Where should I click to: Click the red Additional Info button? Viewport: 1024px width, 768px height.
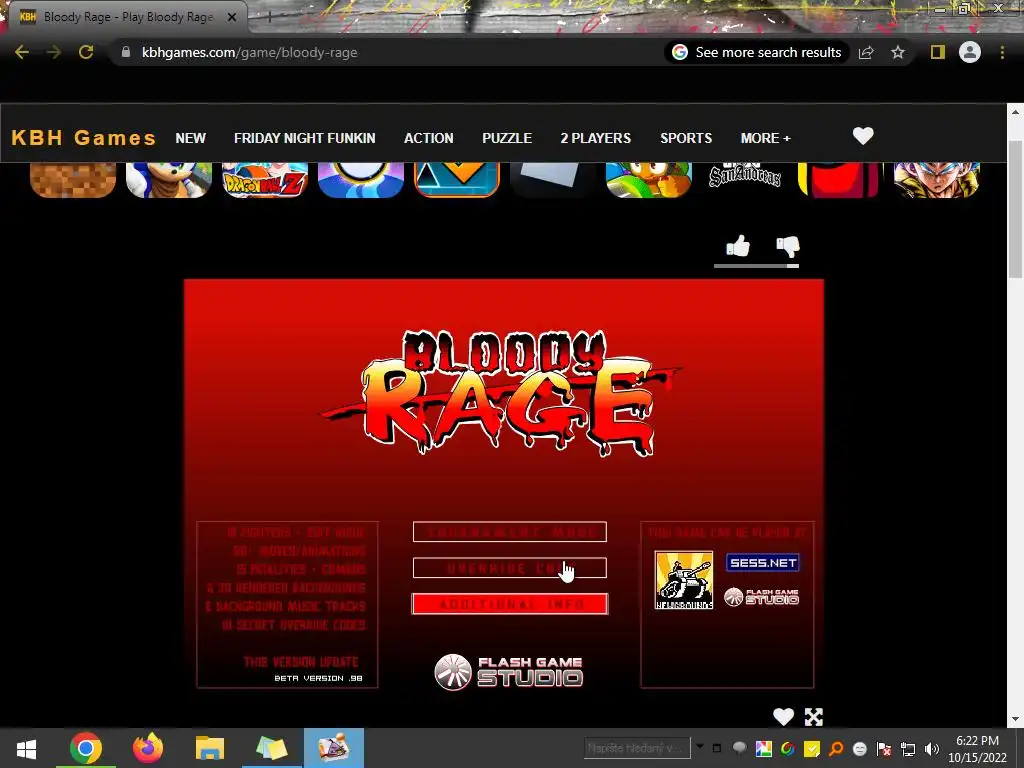tap(509, 604)
